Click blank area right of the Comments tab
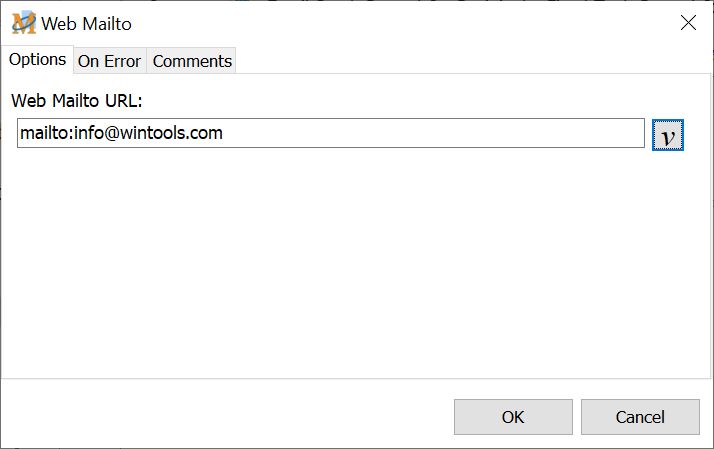 pos(470,61)
